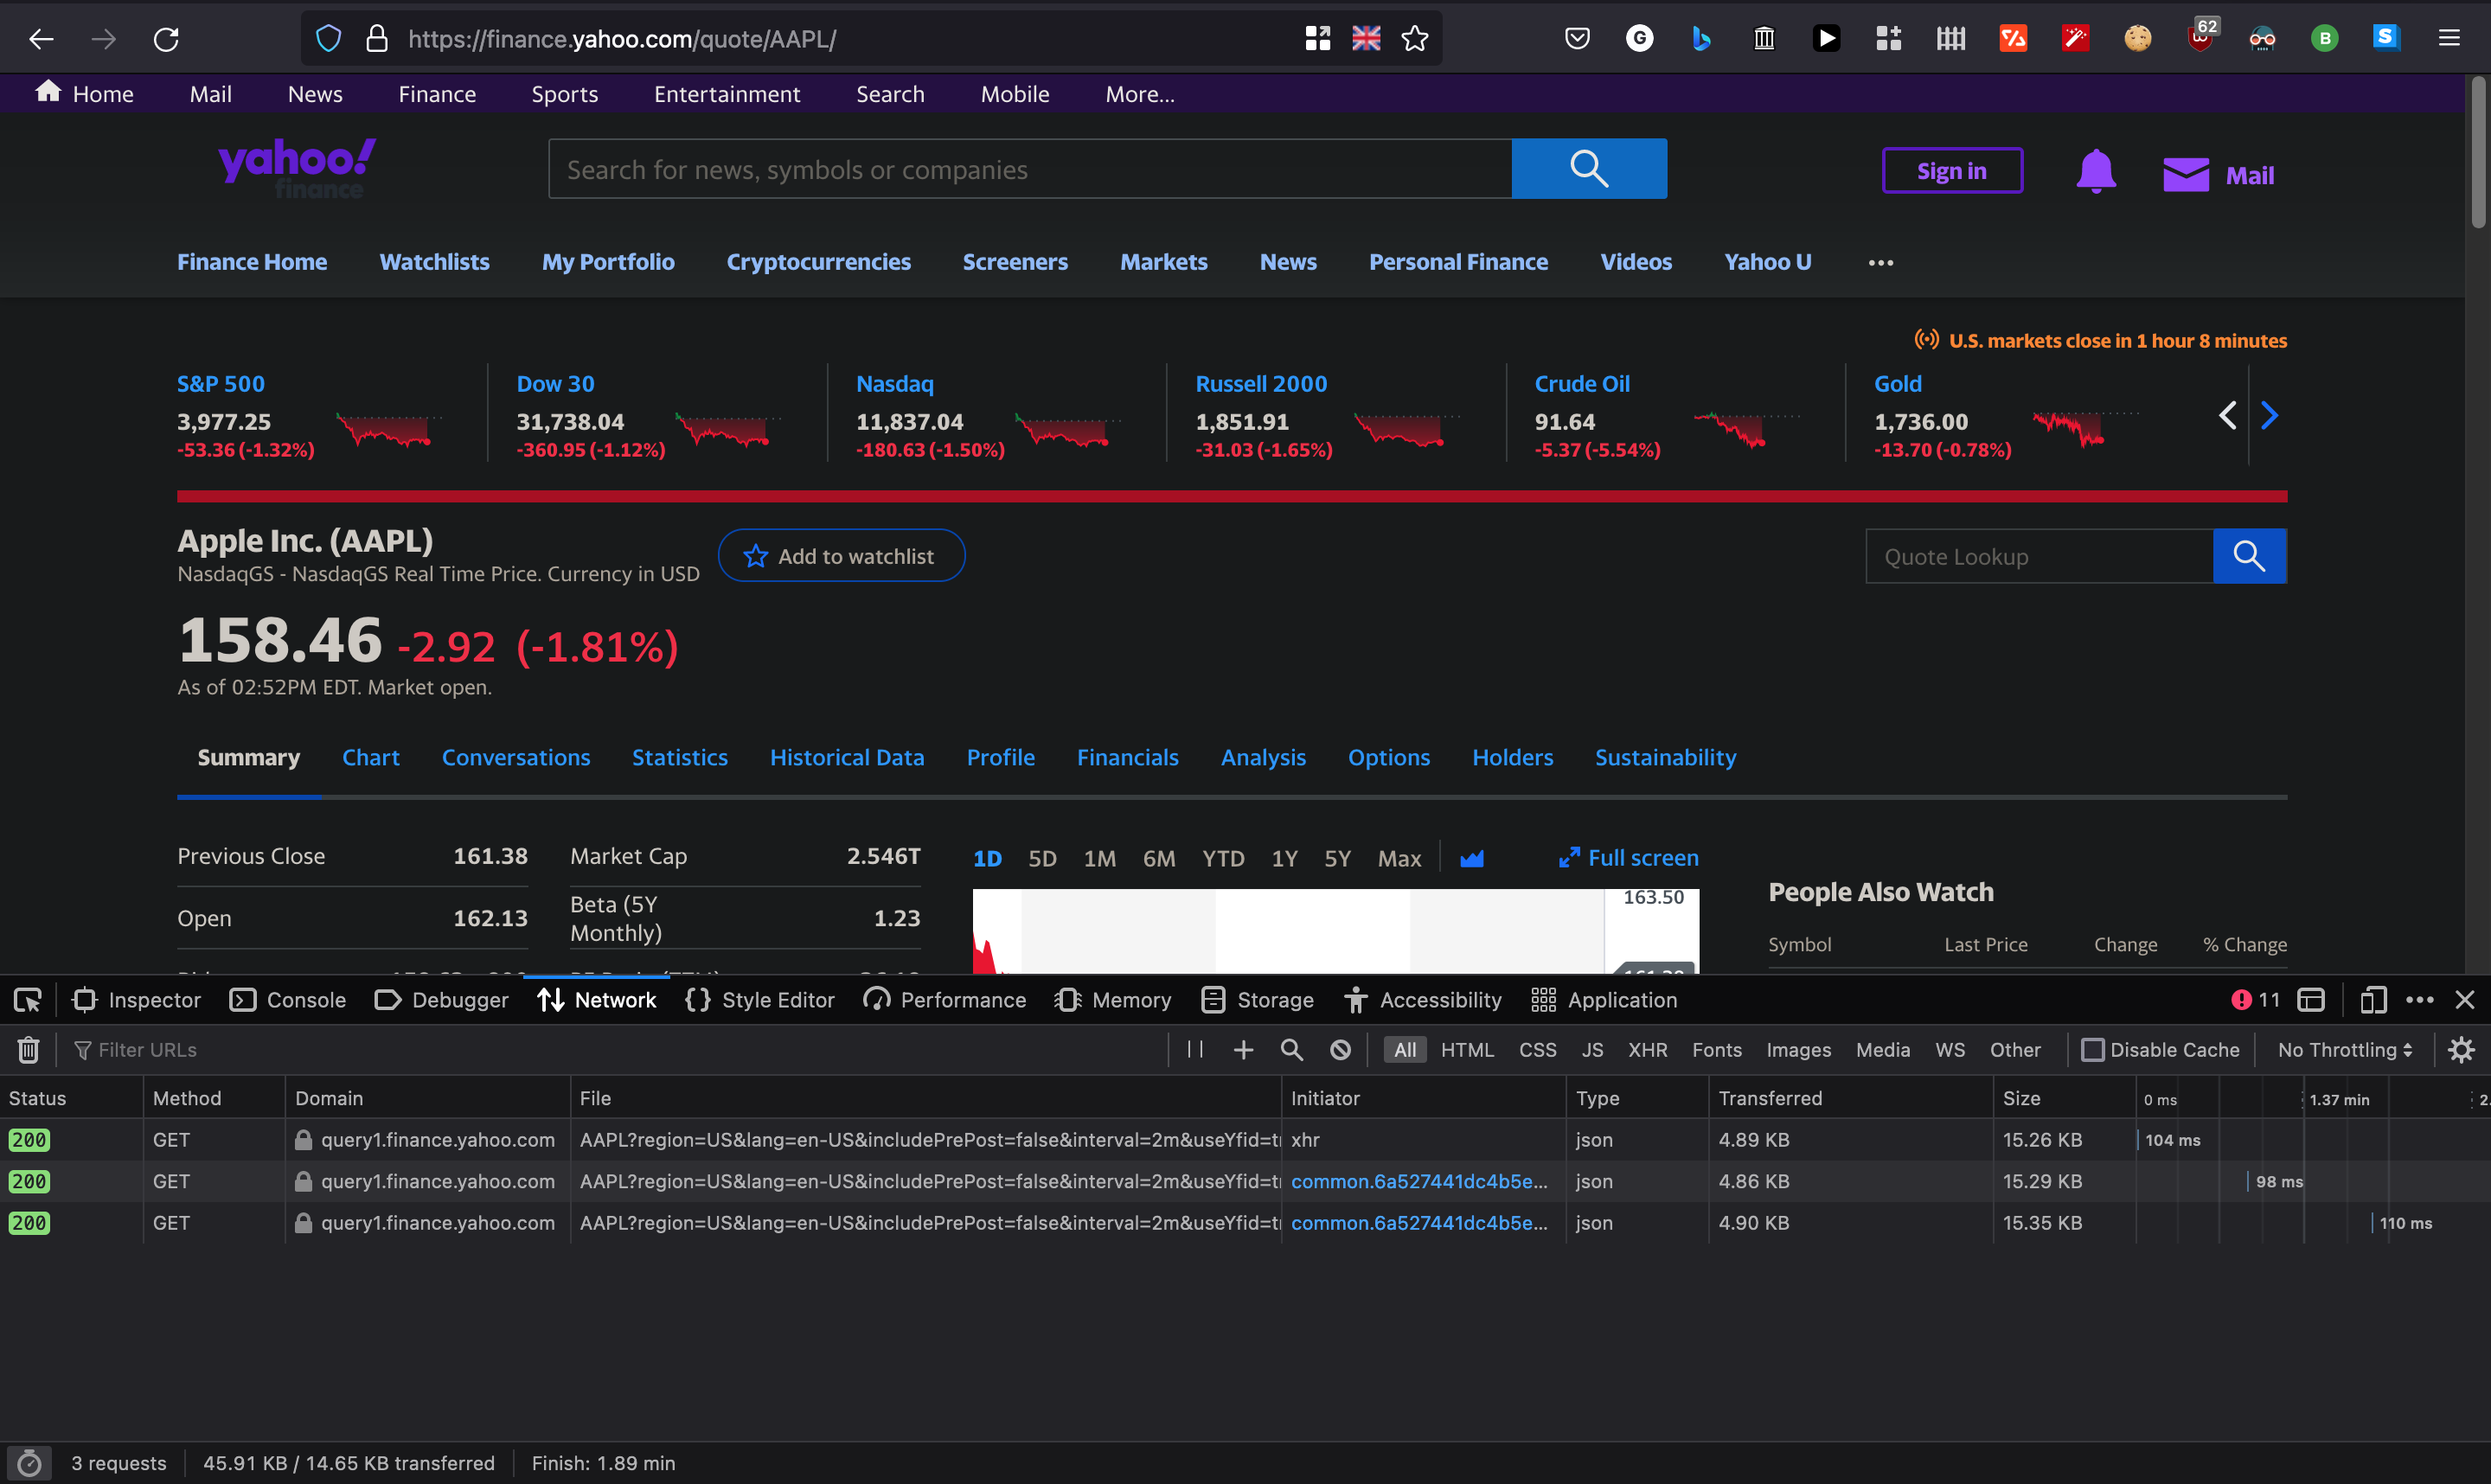This screenshot has height=1484, width=2491.
Task: Switch to the Inspector tab
Action: pyautogui.click(x=137, y=1000)
